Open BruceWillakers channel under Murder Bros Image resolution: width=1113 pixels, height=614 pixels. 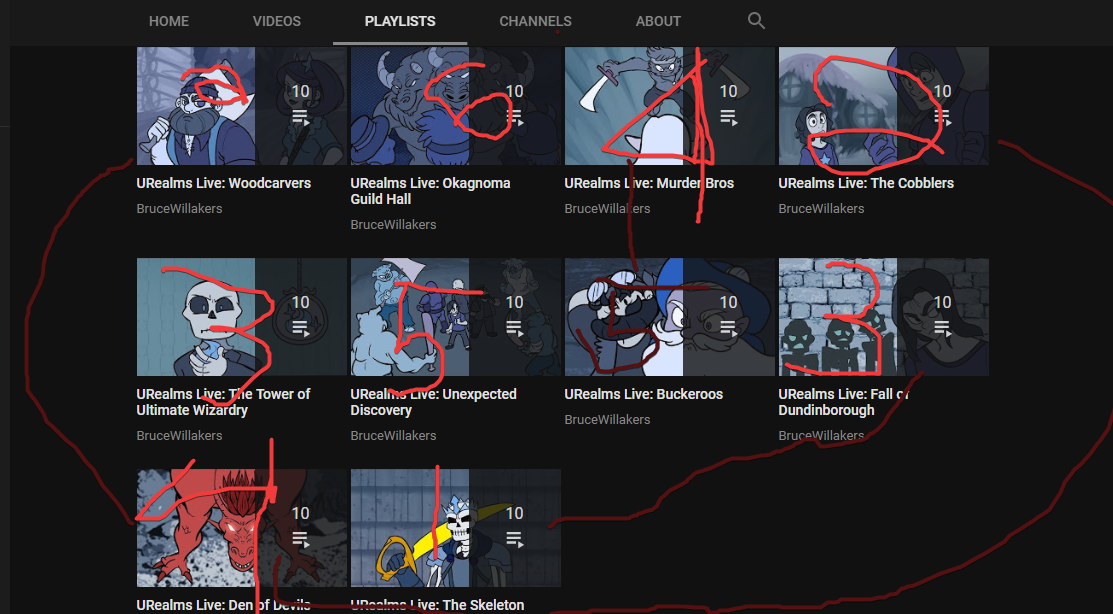pyautogui.click(x=608, y=209)
